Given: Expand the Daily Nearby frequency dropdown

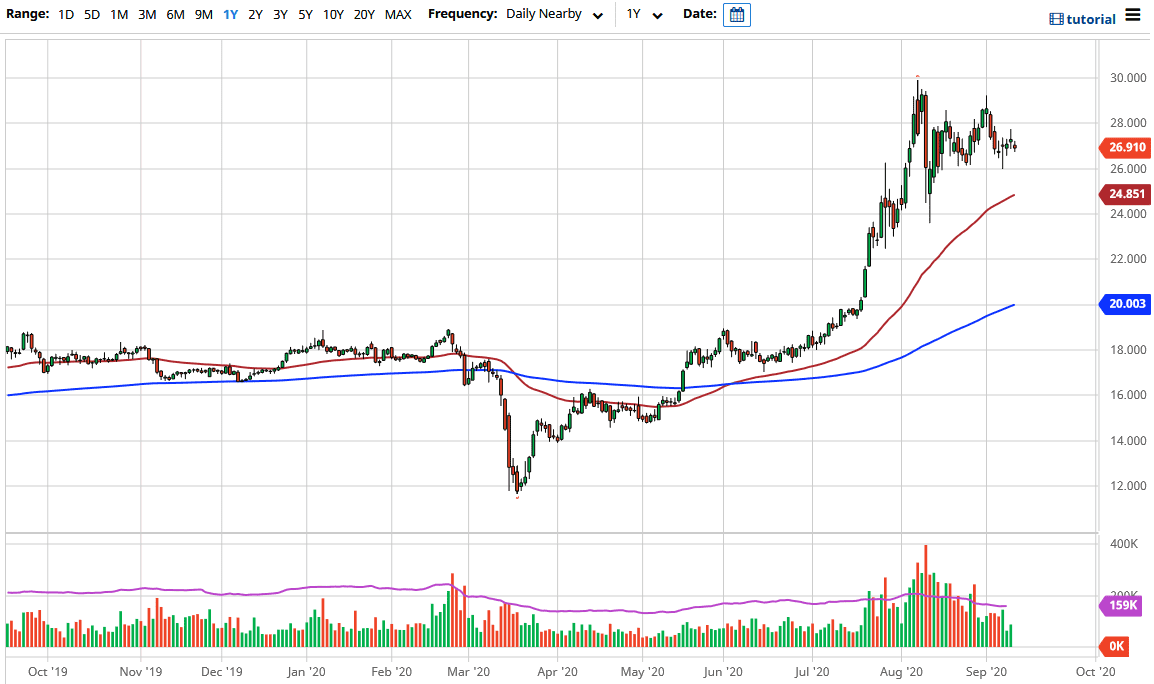Looking at the screenshot, I should 555,15.
